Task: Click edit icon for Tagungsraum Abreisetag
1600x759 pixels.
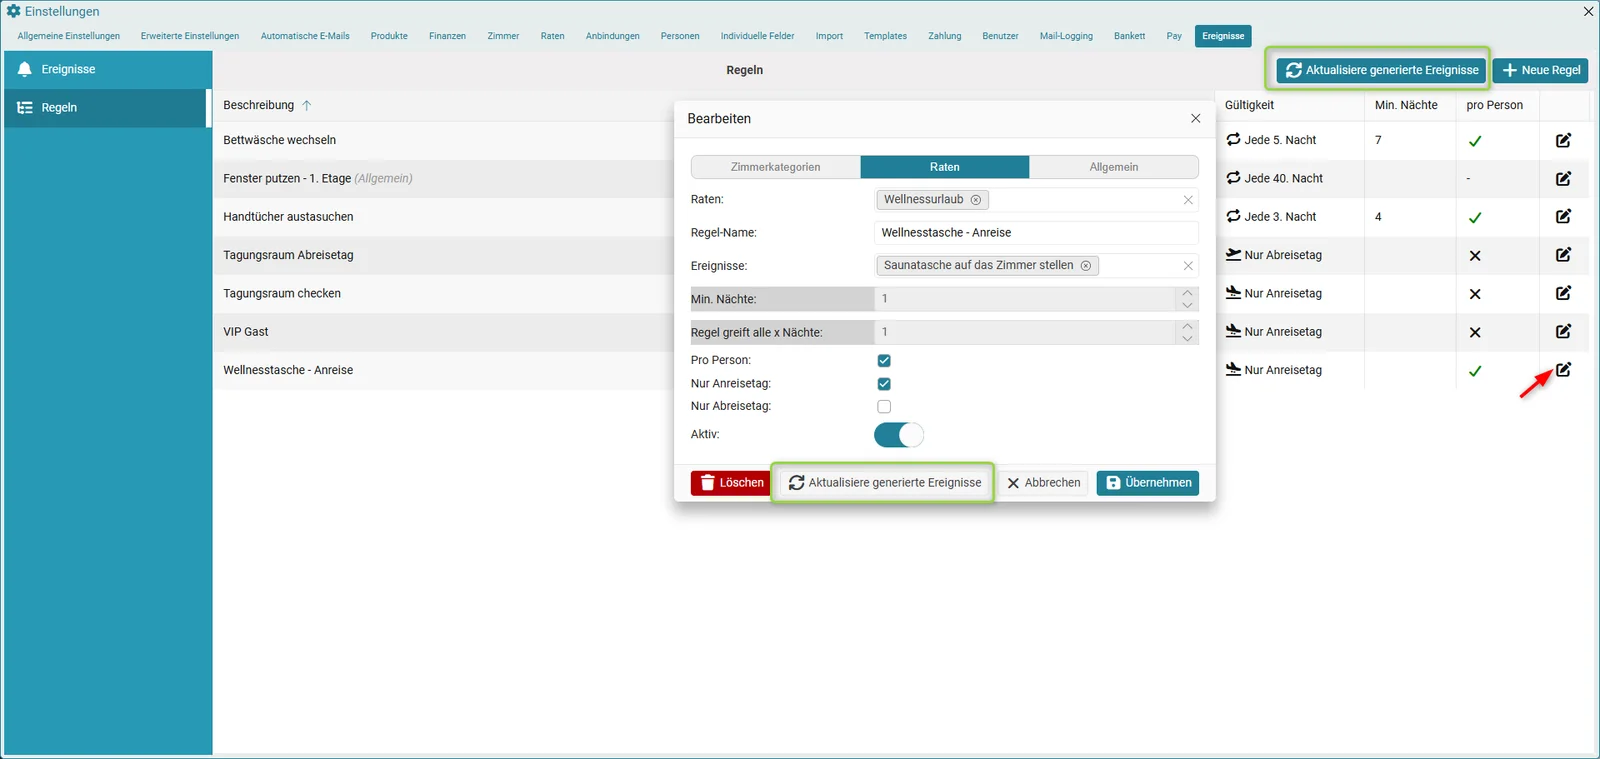Action: click(1563, 254)
